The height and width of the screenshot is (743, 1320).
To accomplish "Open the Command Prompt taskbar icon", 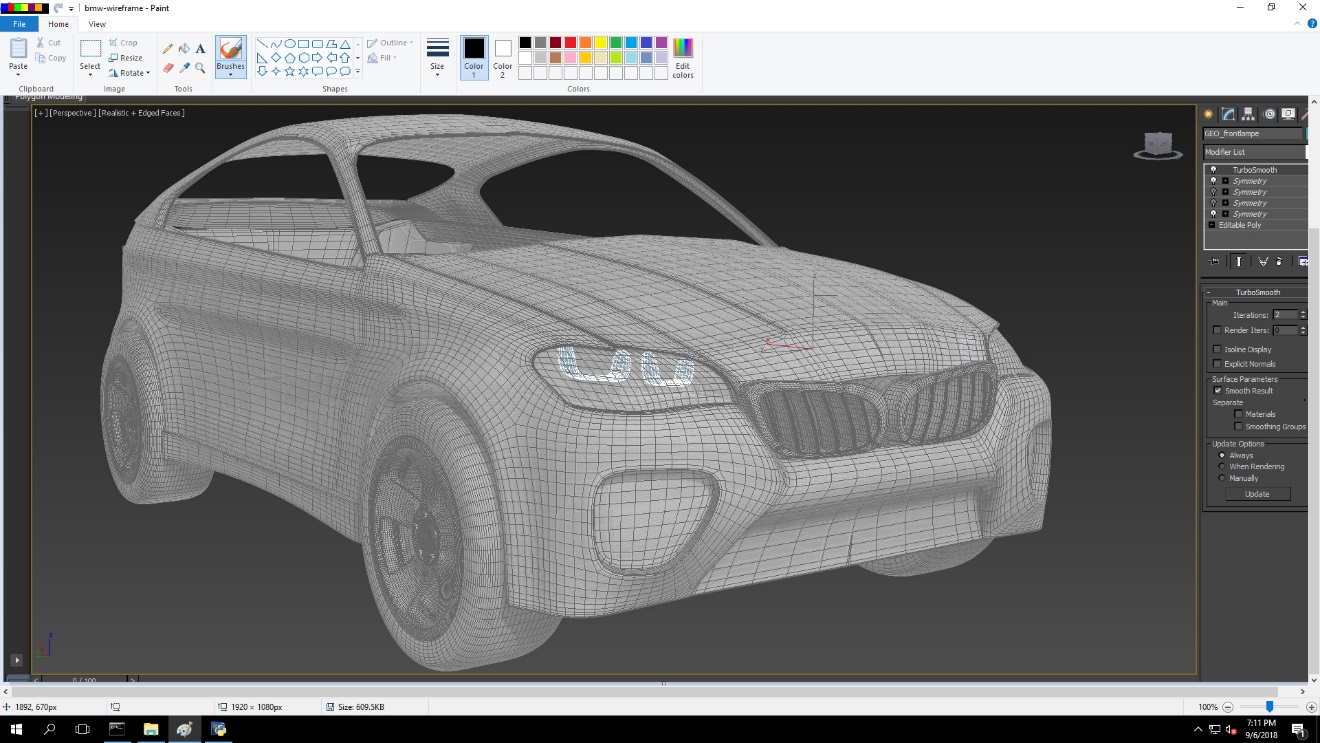I will click(x=117, y=729).
